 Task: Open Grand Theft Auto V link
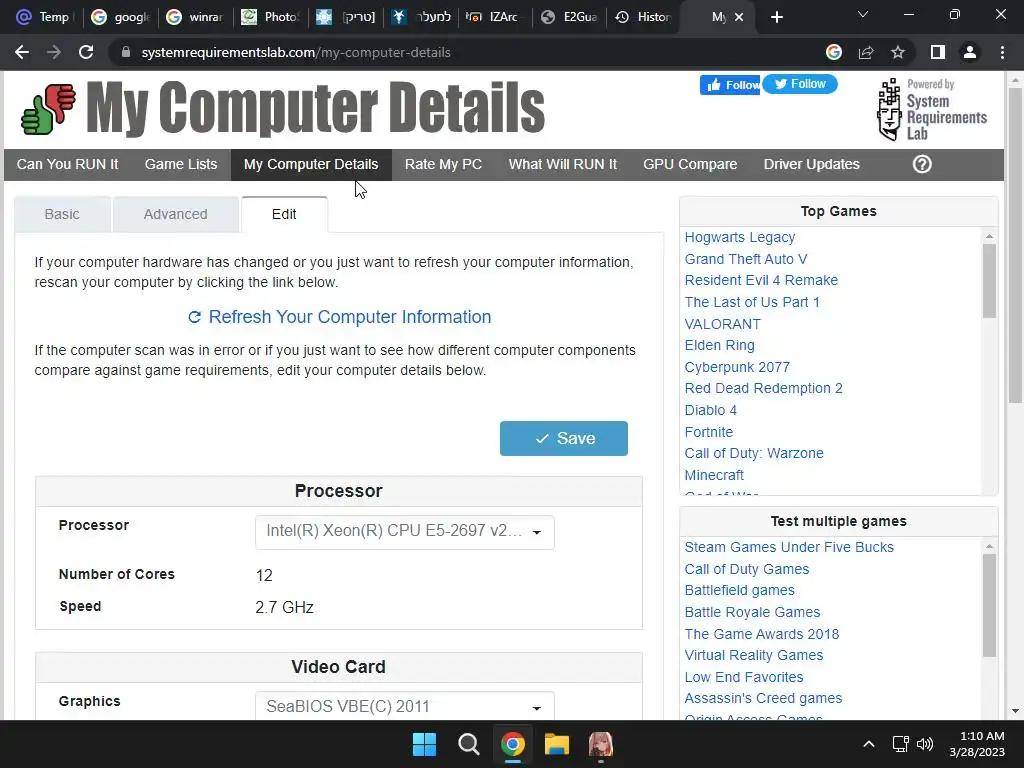(x=745, y=259)
